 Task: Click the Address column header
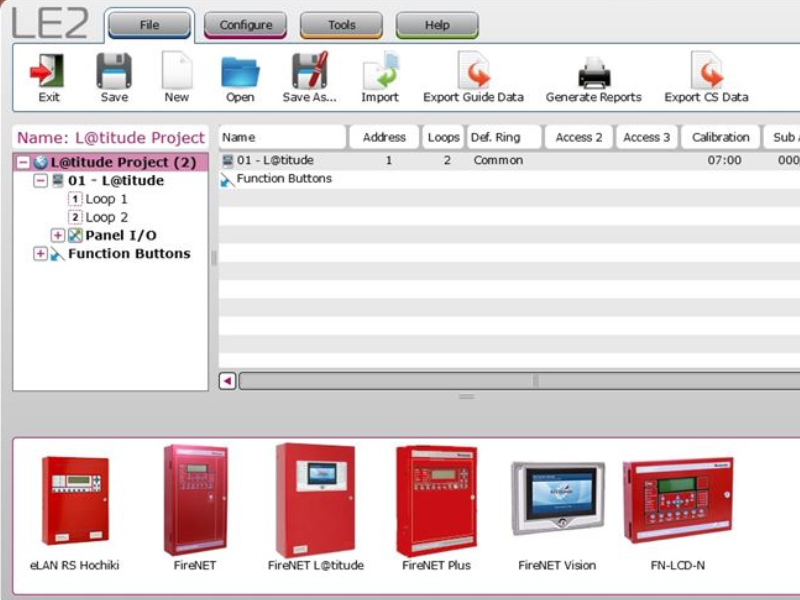384,137
